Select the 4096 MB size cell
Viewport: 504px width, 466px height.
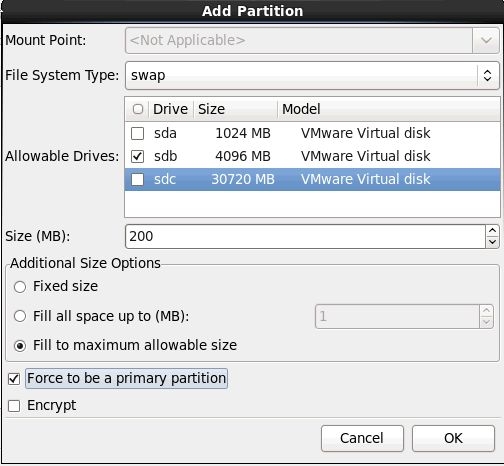(243, 156)
